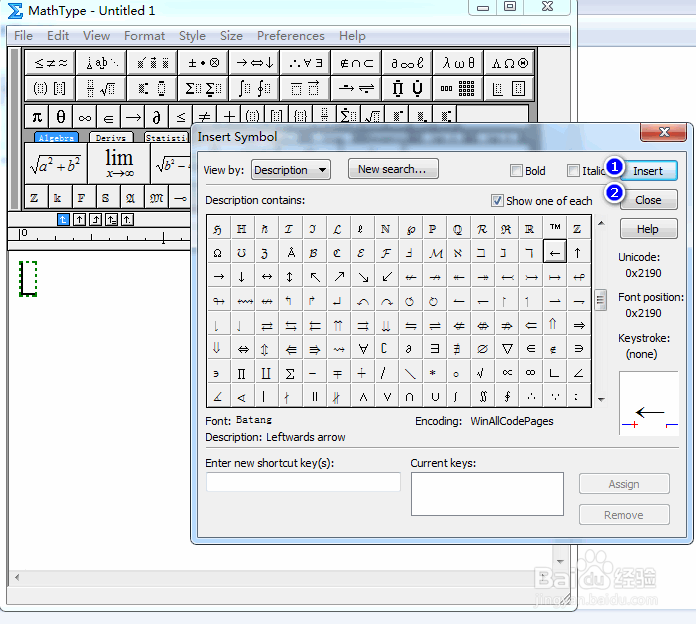Open the matrix templates palette
The height and width of the screenshot is (624, 696).
point(459,88)
